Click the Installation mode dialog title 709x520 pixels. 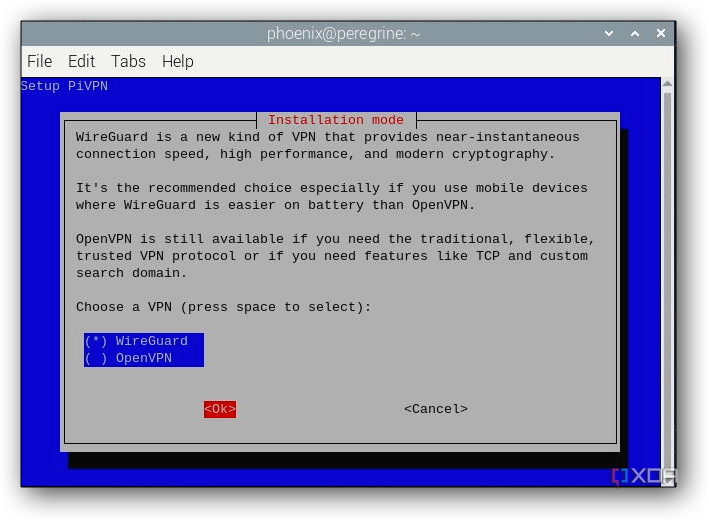click(x=336, y=120)
